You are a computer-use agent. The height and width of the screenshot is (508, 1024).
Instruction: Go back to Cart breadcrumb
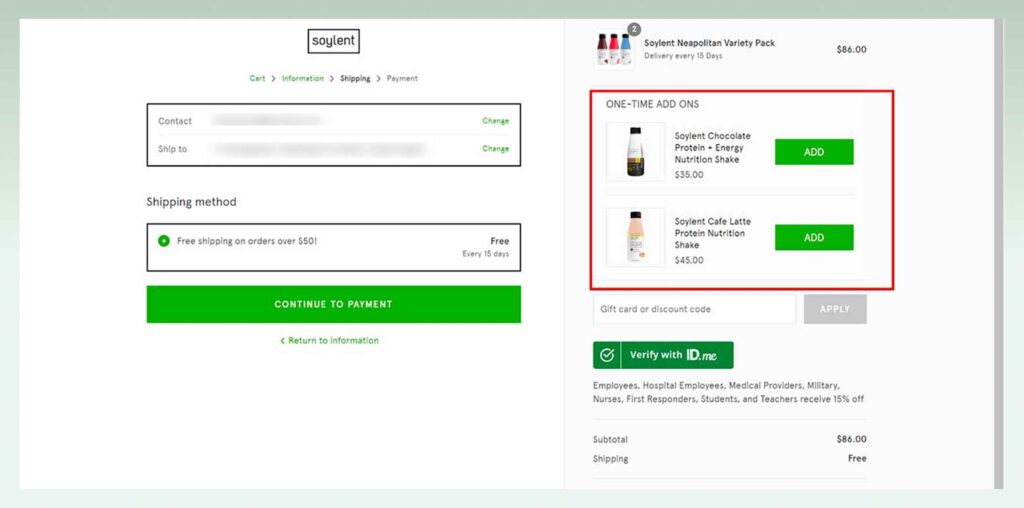pyautogui.click(x=257, y=78)
